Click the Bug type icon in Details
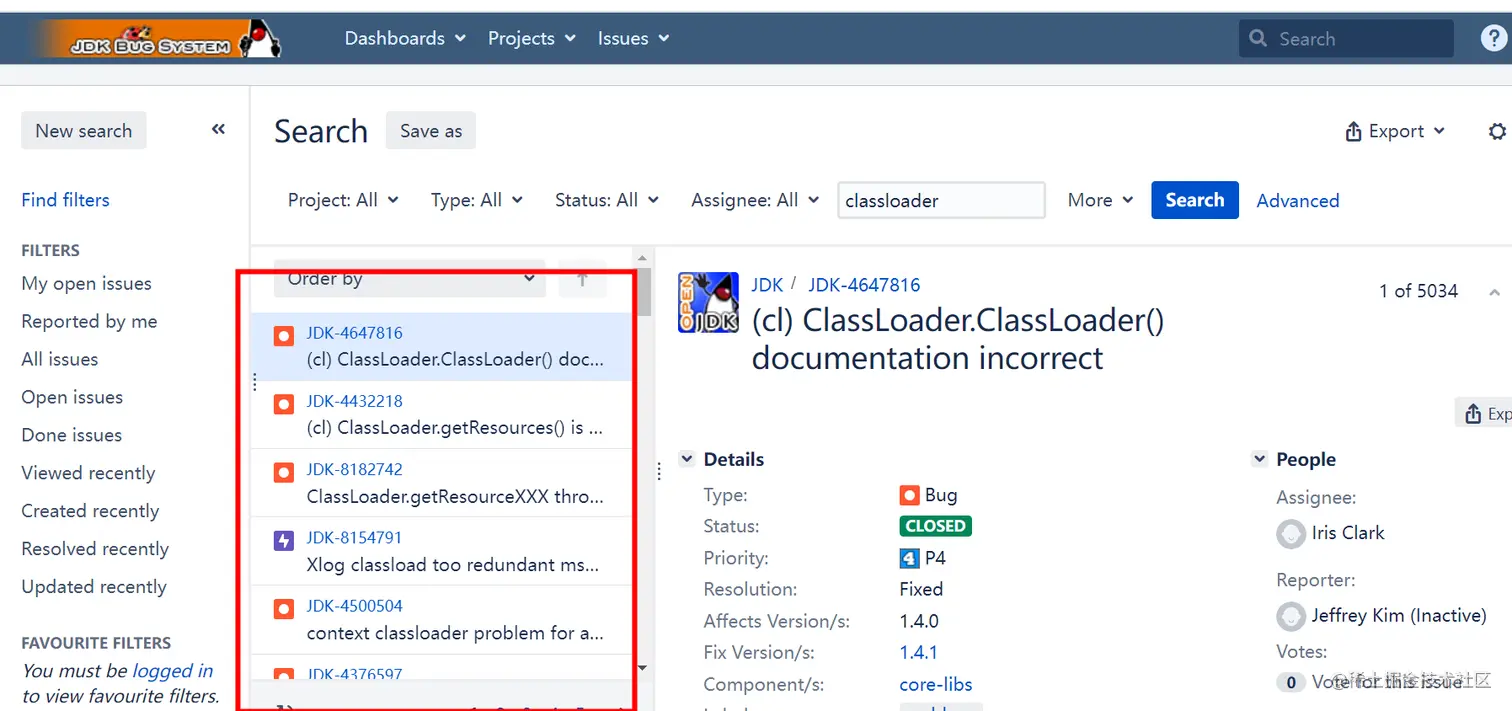The width and height of the screenshot is (1512, 711). pos(909,495)
